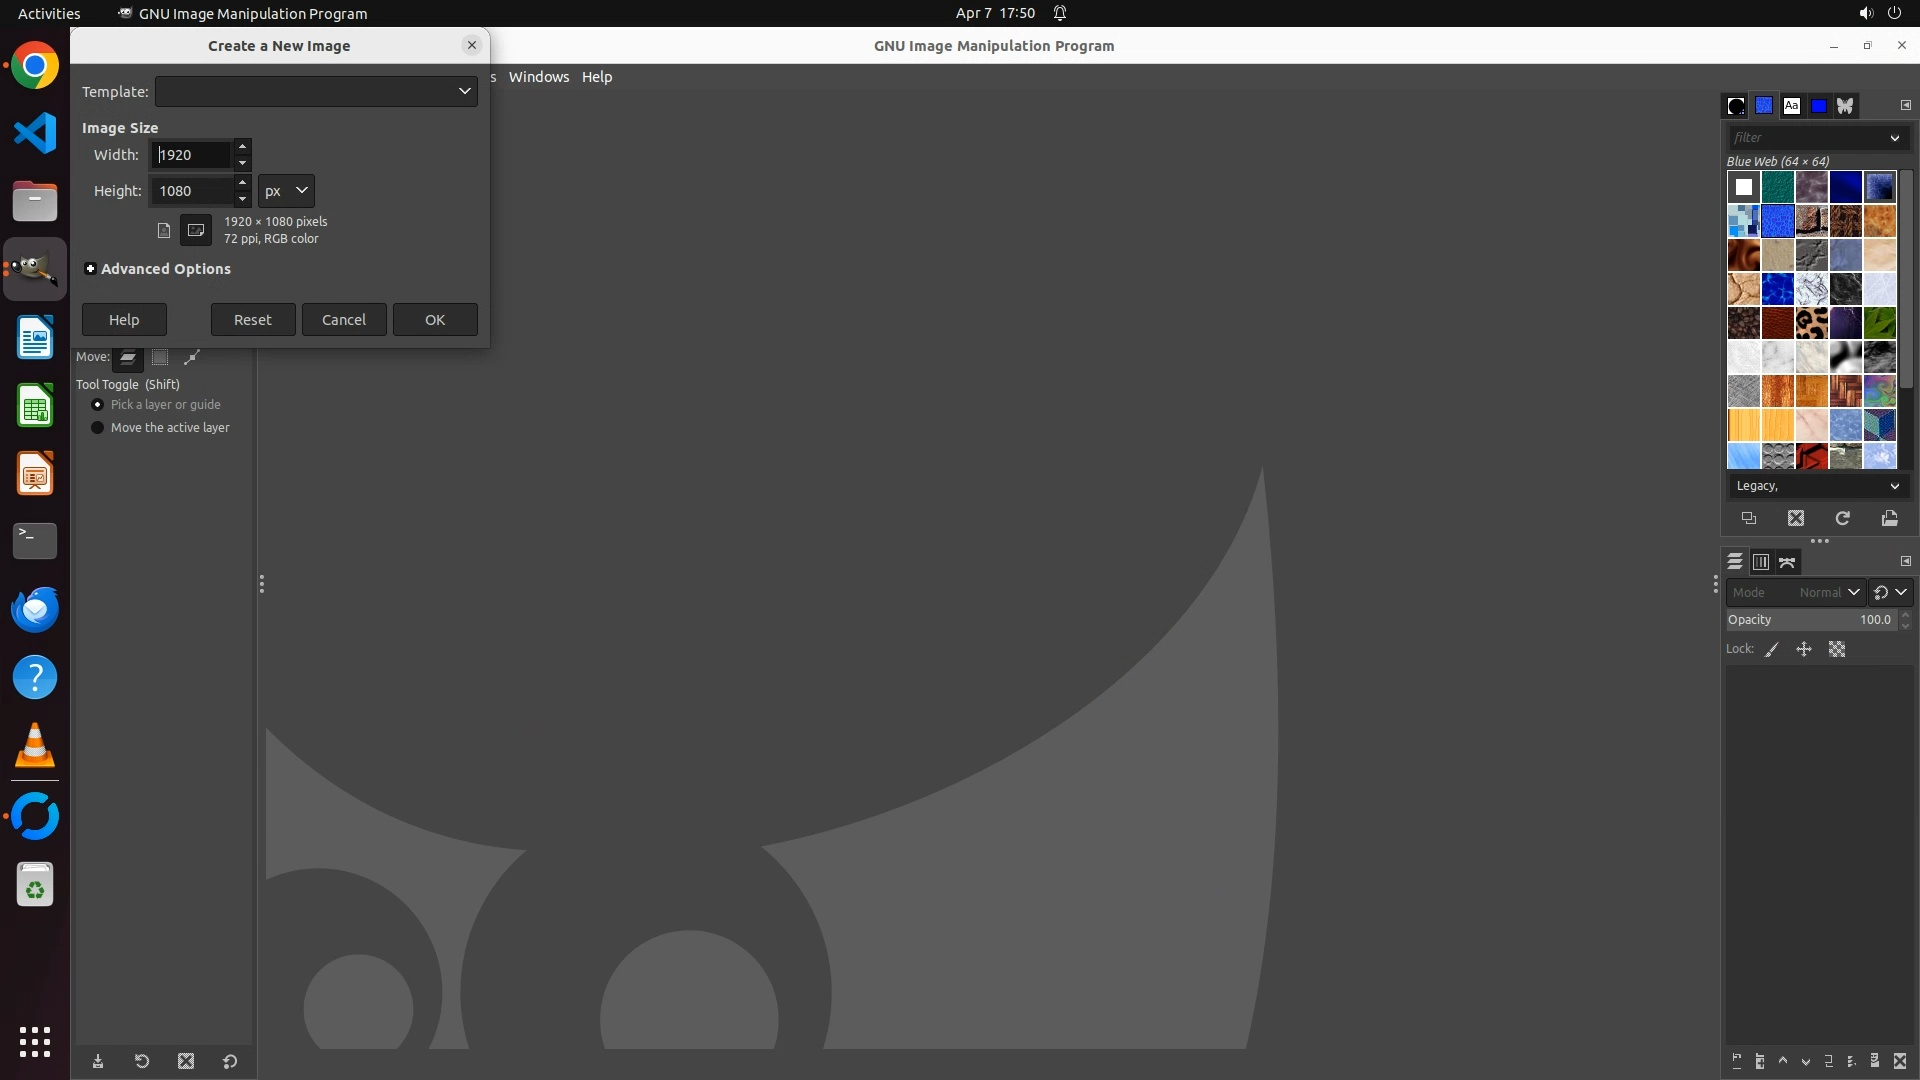Click the Reset button
This screenshot has width=1920, height=1080.
point(252,320)
